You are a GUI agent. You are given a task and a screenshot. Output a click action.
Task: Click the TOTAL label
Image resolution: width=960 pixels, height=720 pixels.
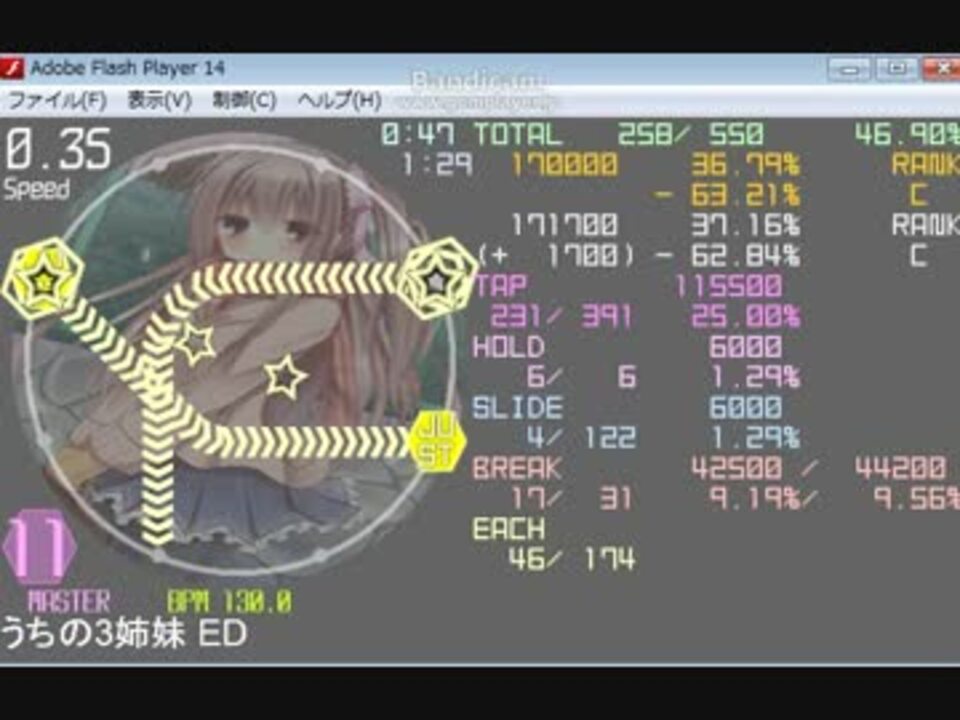click(x=517, y=134)
